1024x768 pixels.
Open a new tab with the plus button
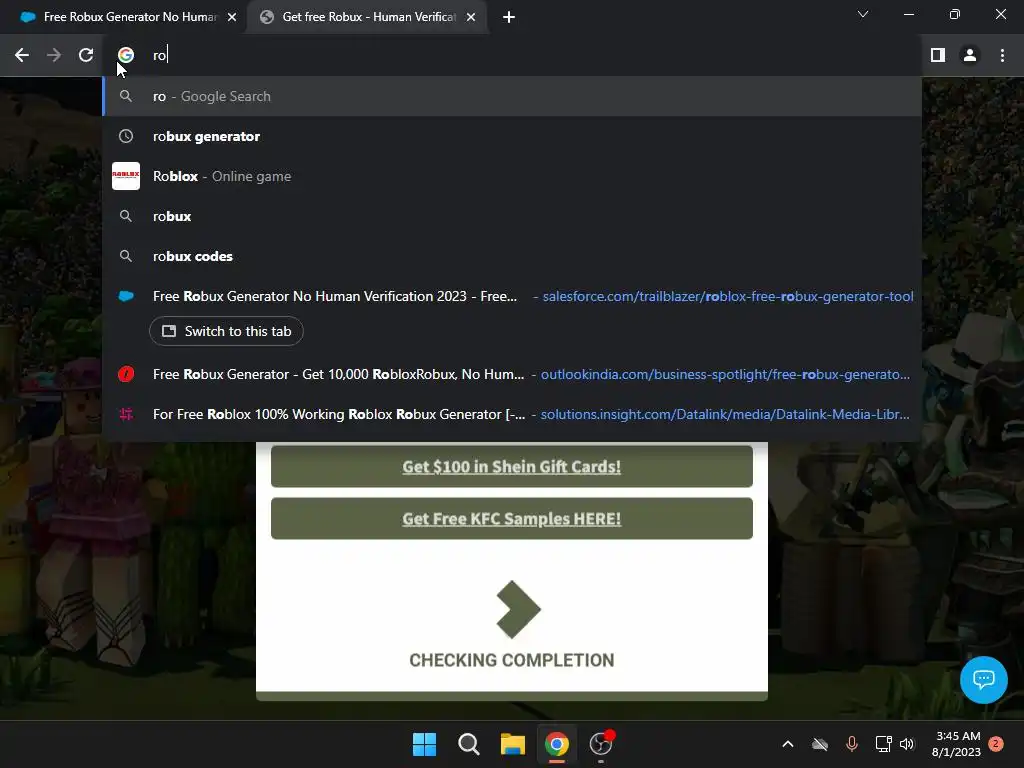(x=509, y=18)
